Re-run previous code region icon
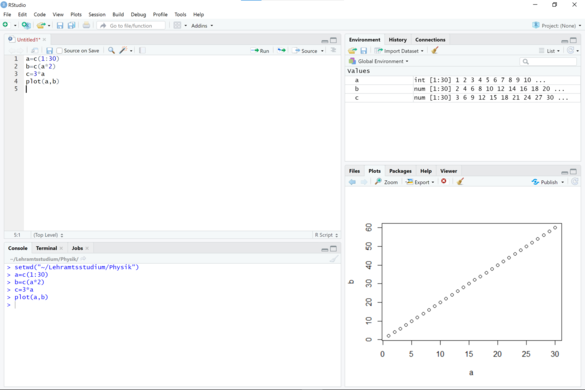585x390 pixels. click(282, 50)
